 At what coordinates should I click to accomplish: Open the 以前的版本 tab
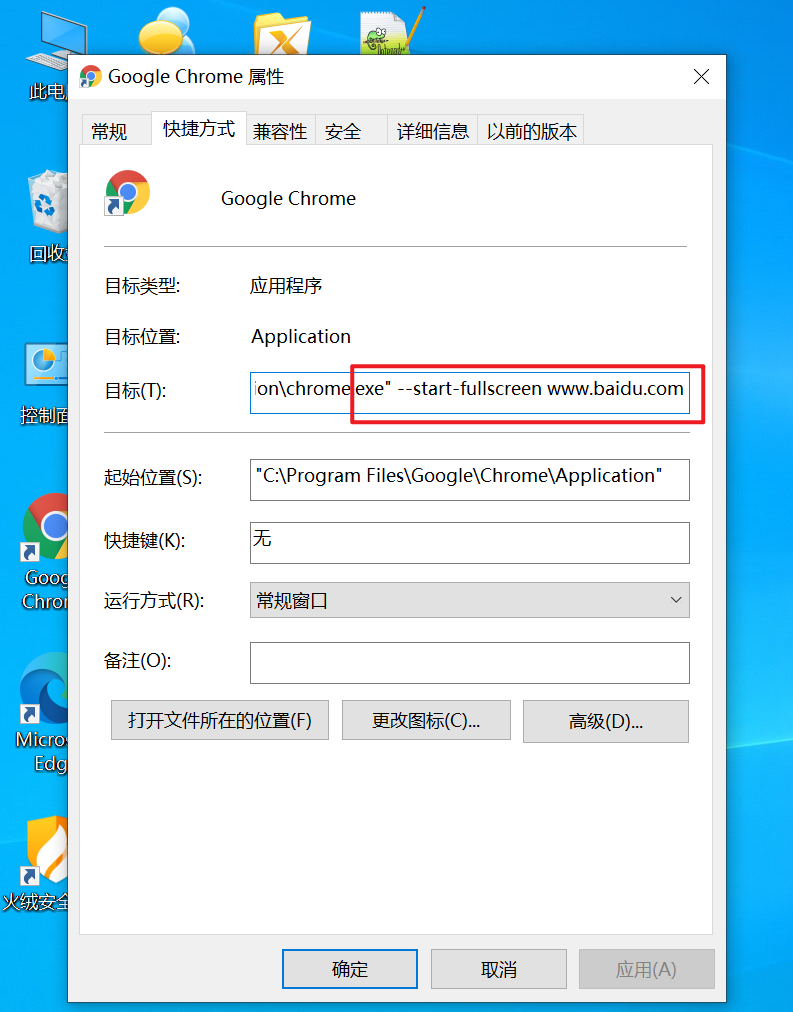(x=531, y=131)
